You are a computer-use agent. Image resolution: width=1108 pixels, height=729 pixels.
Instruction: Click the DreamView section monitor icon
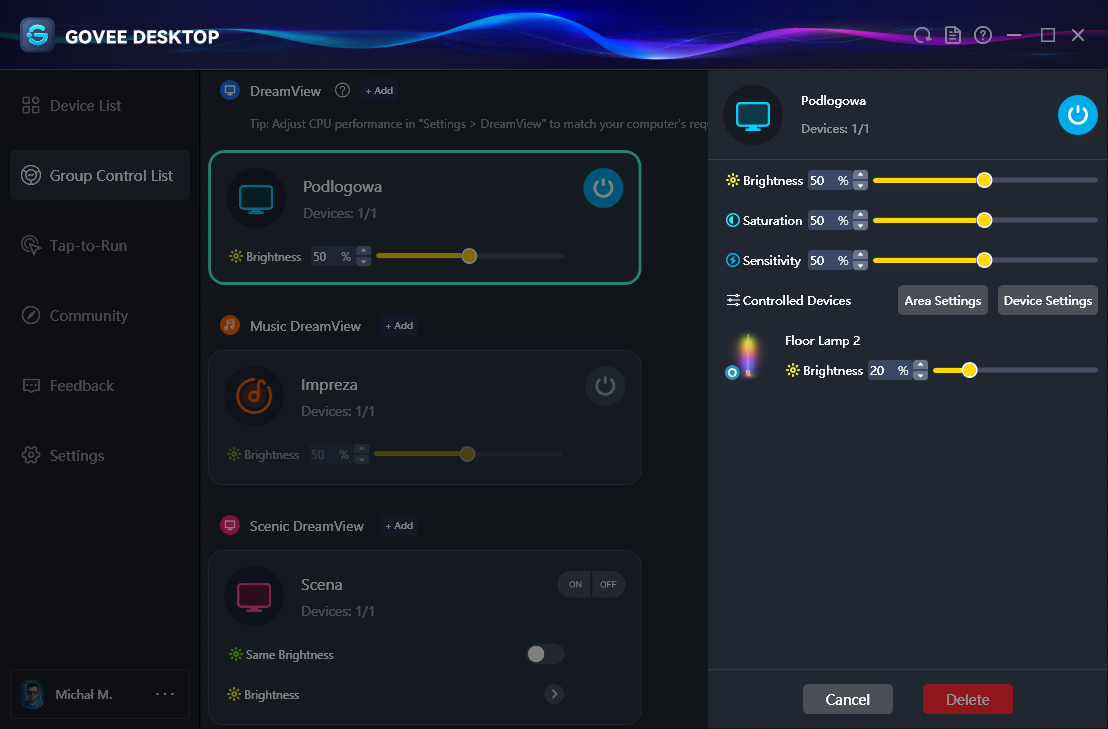pyautogui.click(x=230, y=90)
